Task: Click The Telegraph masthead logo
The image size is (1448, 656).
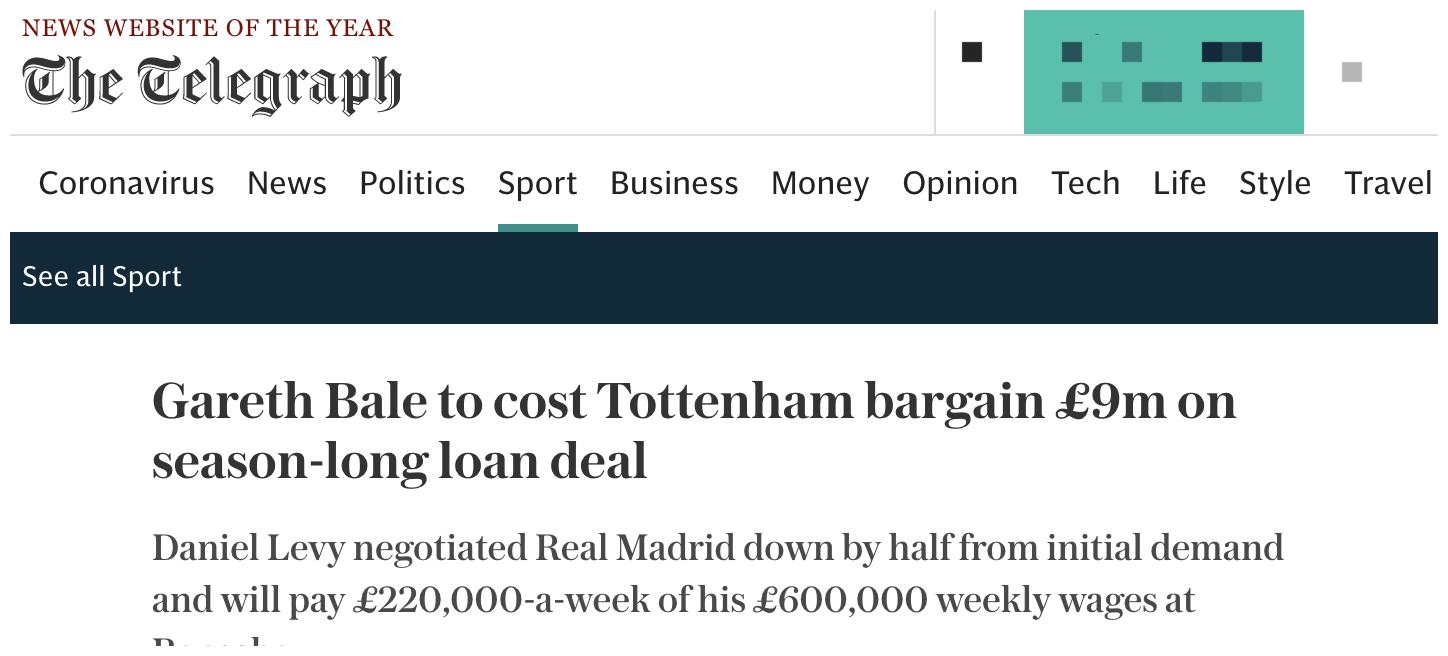Action: coord(211,84)
